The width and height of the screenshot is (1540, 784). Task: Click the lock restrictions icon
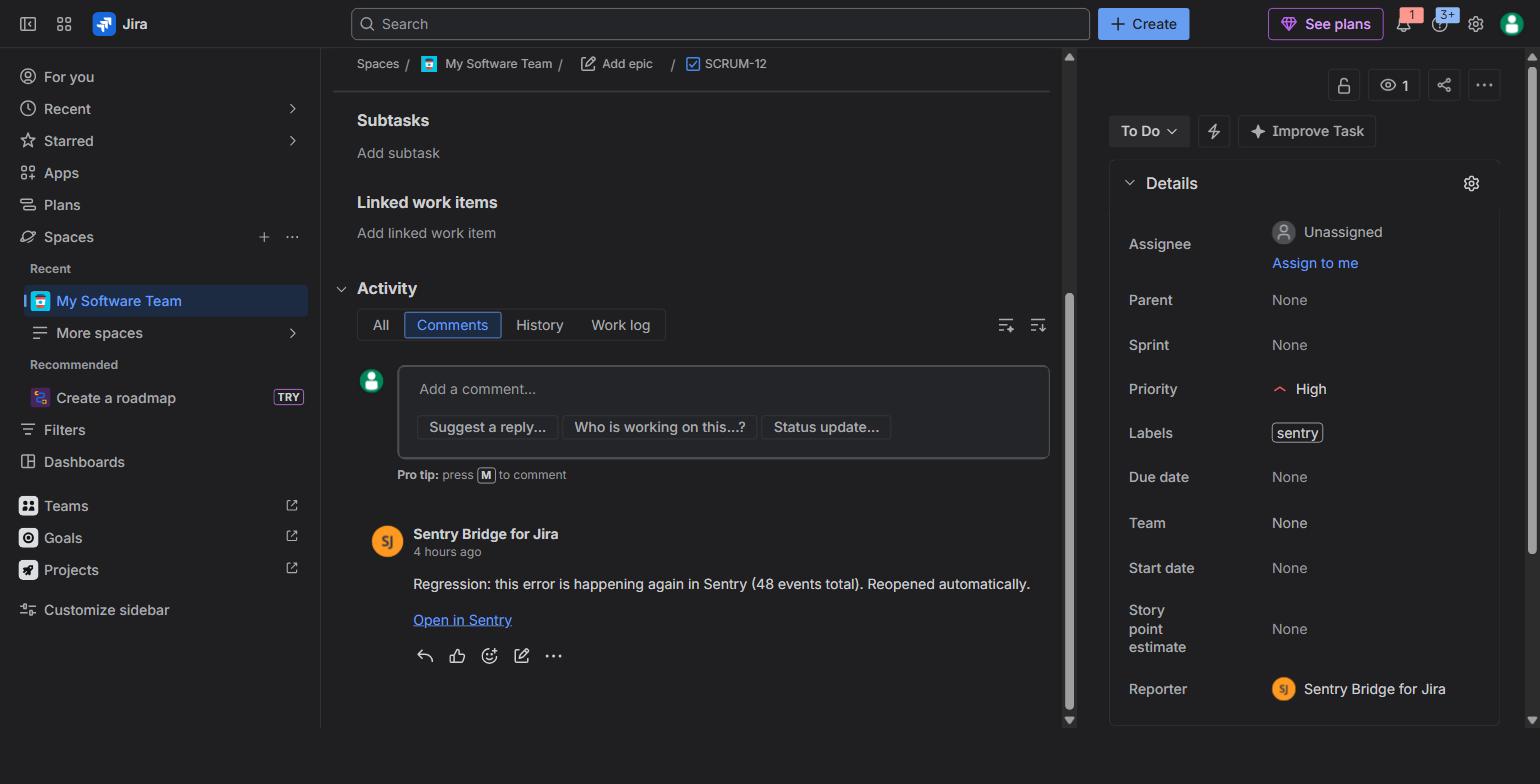click(x=1344, y=85)
